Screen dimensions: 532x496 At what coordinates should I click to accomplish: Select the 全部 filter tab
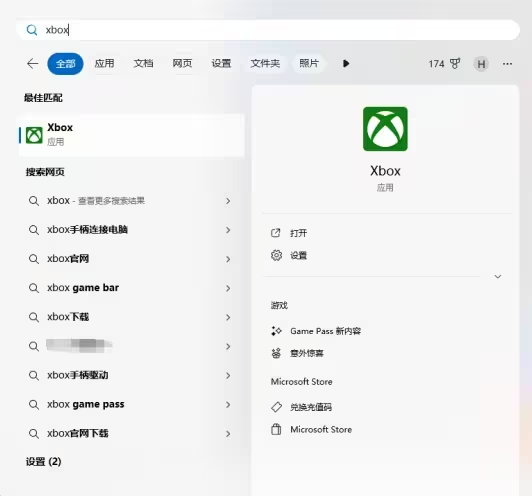pyautogui.click(x=65, y=64)
